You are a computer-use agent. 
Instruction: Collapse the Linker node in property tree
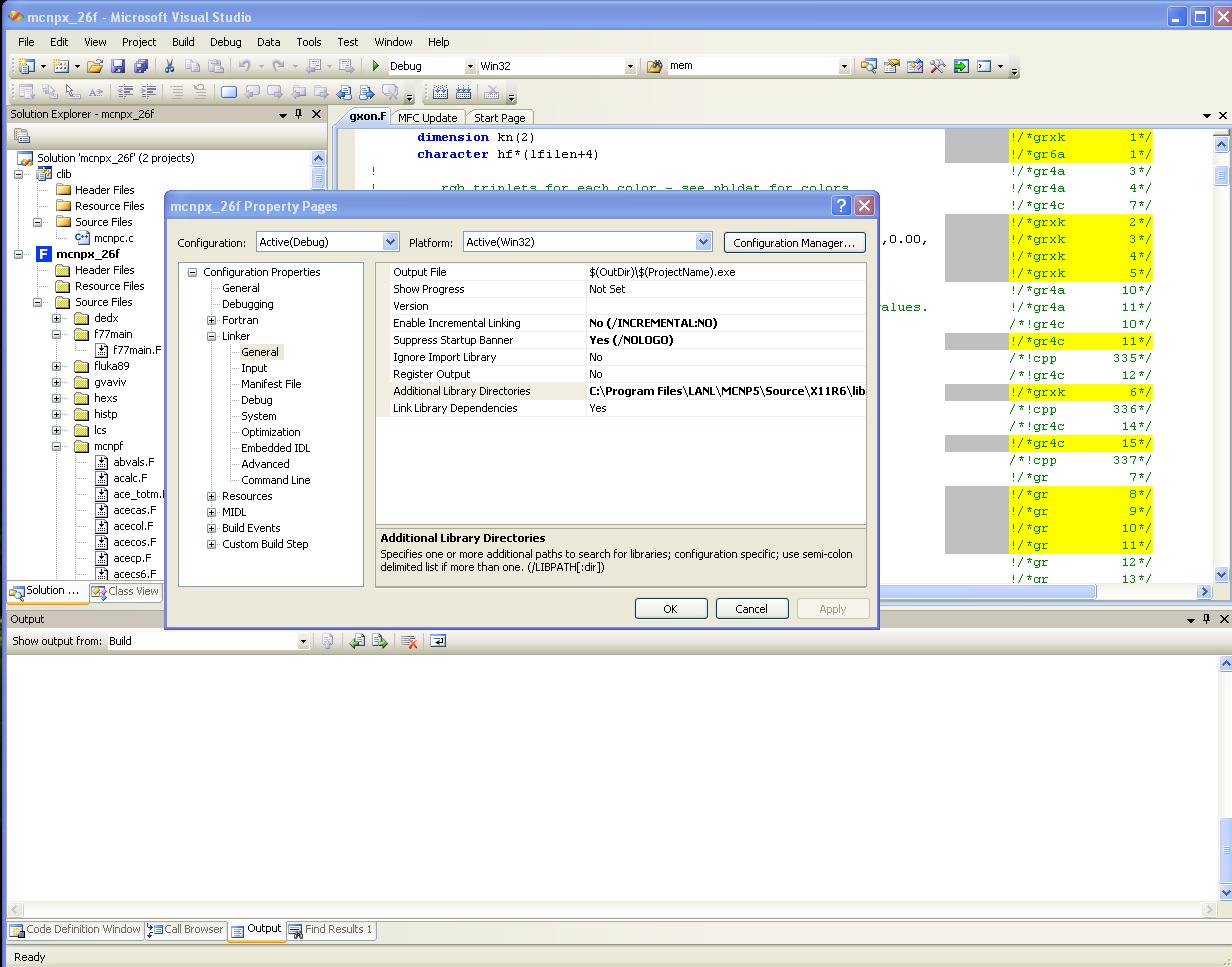pyautogui.click(x=212, y=336)
